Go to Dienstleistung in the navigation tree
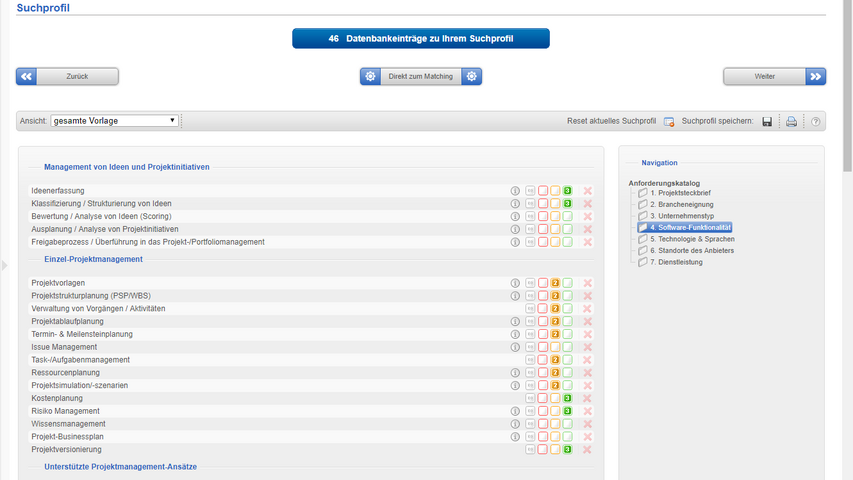Image resolution: width=853 pixels, height=480 pixels. point(676,262)
